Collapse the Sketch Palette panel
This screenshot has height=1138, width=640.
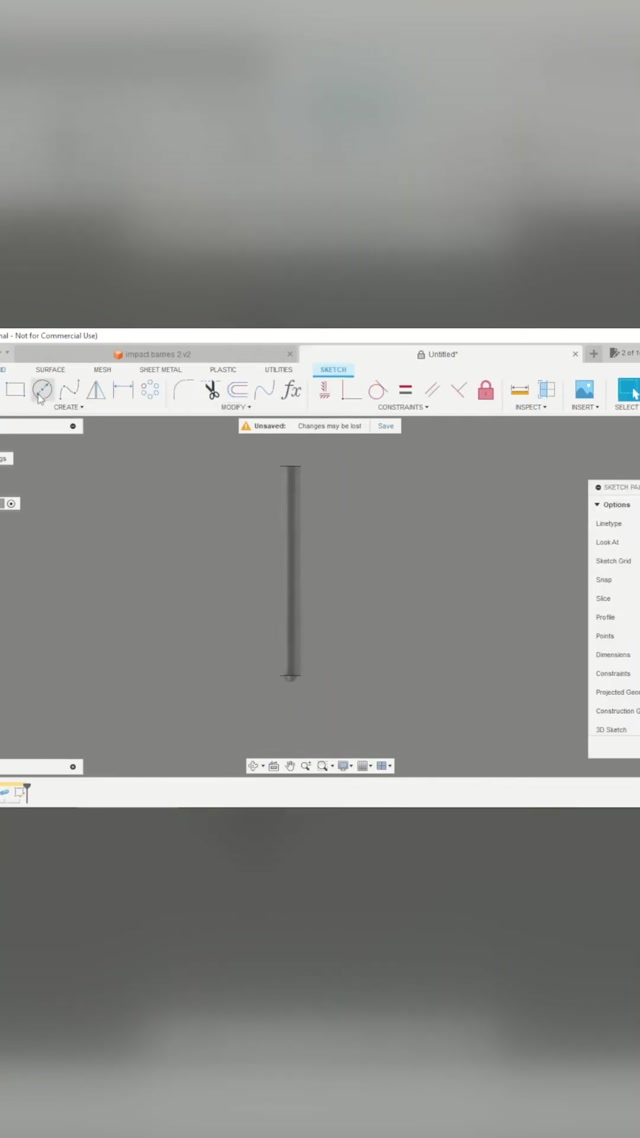[x=598, y=487]
